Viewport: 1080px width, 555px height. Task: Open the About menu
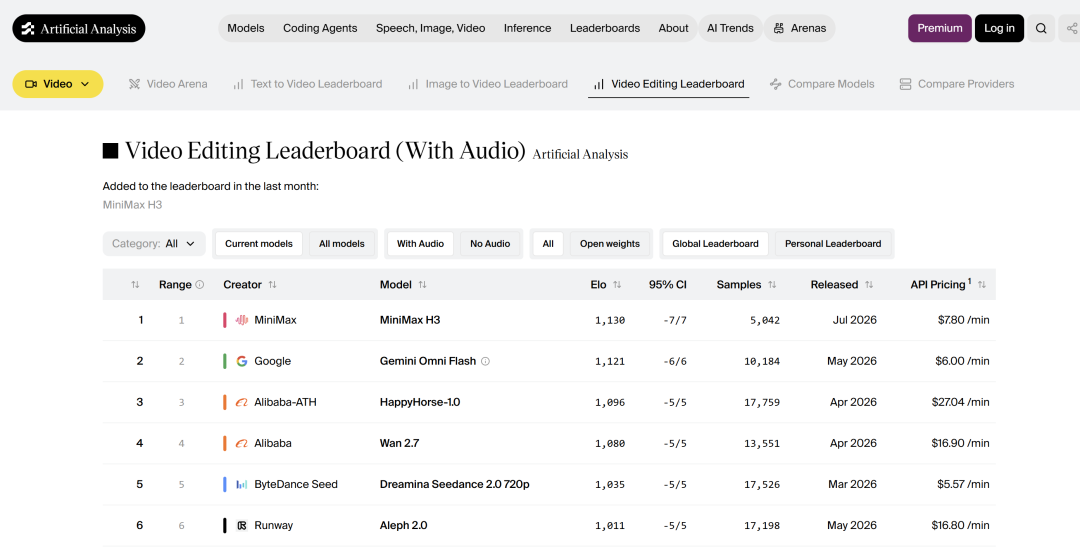(673, 28)
